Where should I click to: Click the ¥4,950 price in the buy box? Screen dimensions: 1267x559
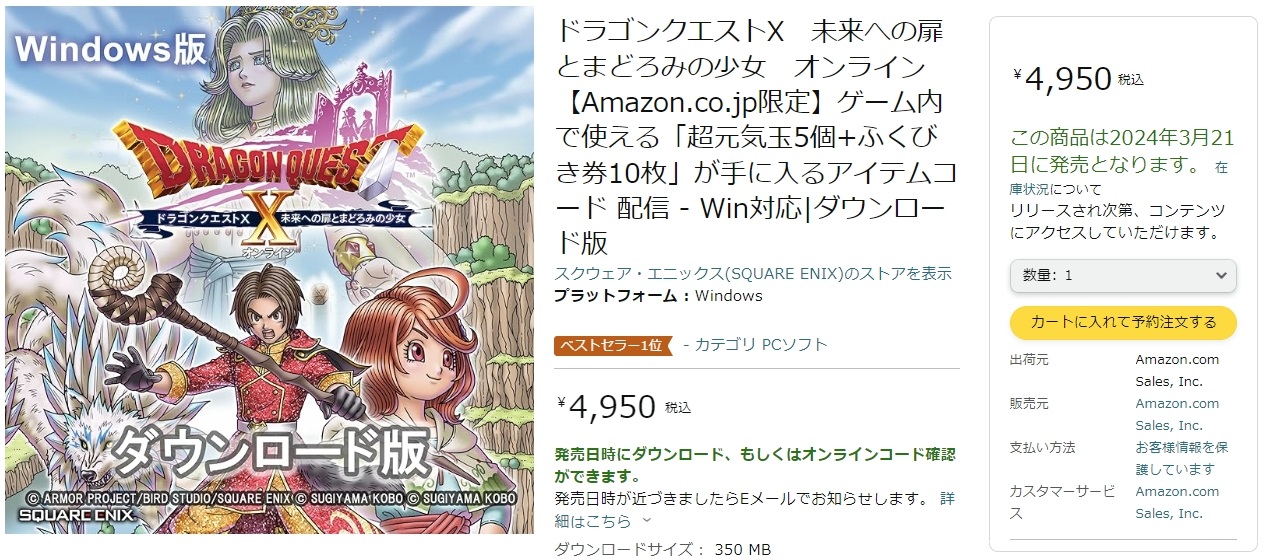(1063, 79)
